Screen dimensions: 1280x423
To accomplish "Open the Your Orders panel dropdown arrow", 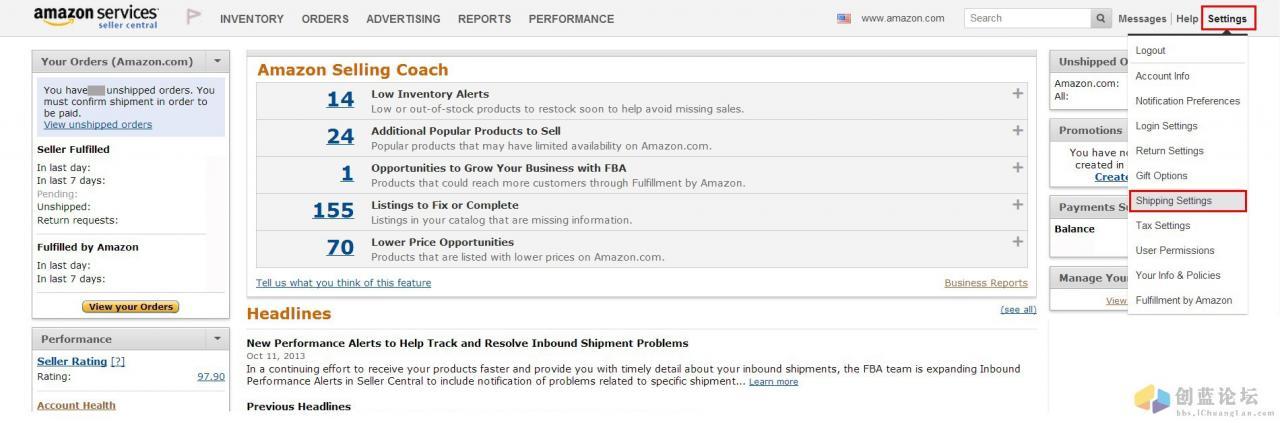I will click(218, 61).
